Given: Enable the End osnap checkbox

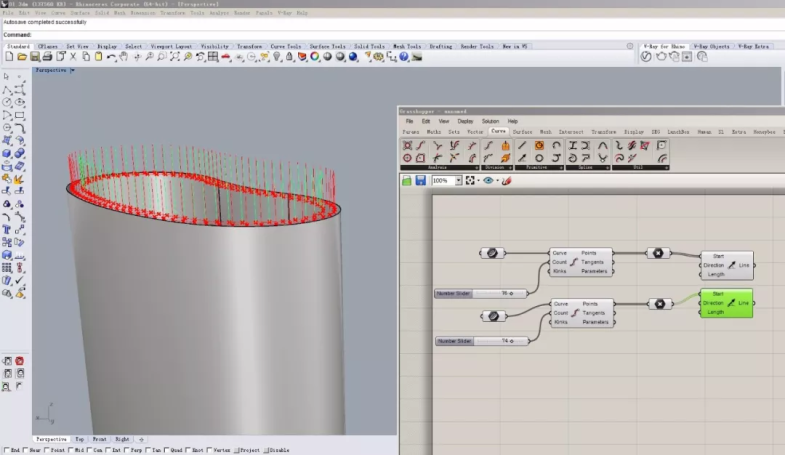Looking at the screenshot, I should 5,450.
